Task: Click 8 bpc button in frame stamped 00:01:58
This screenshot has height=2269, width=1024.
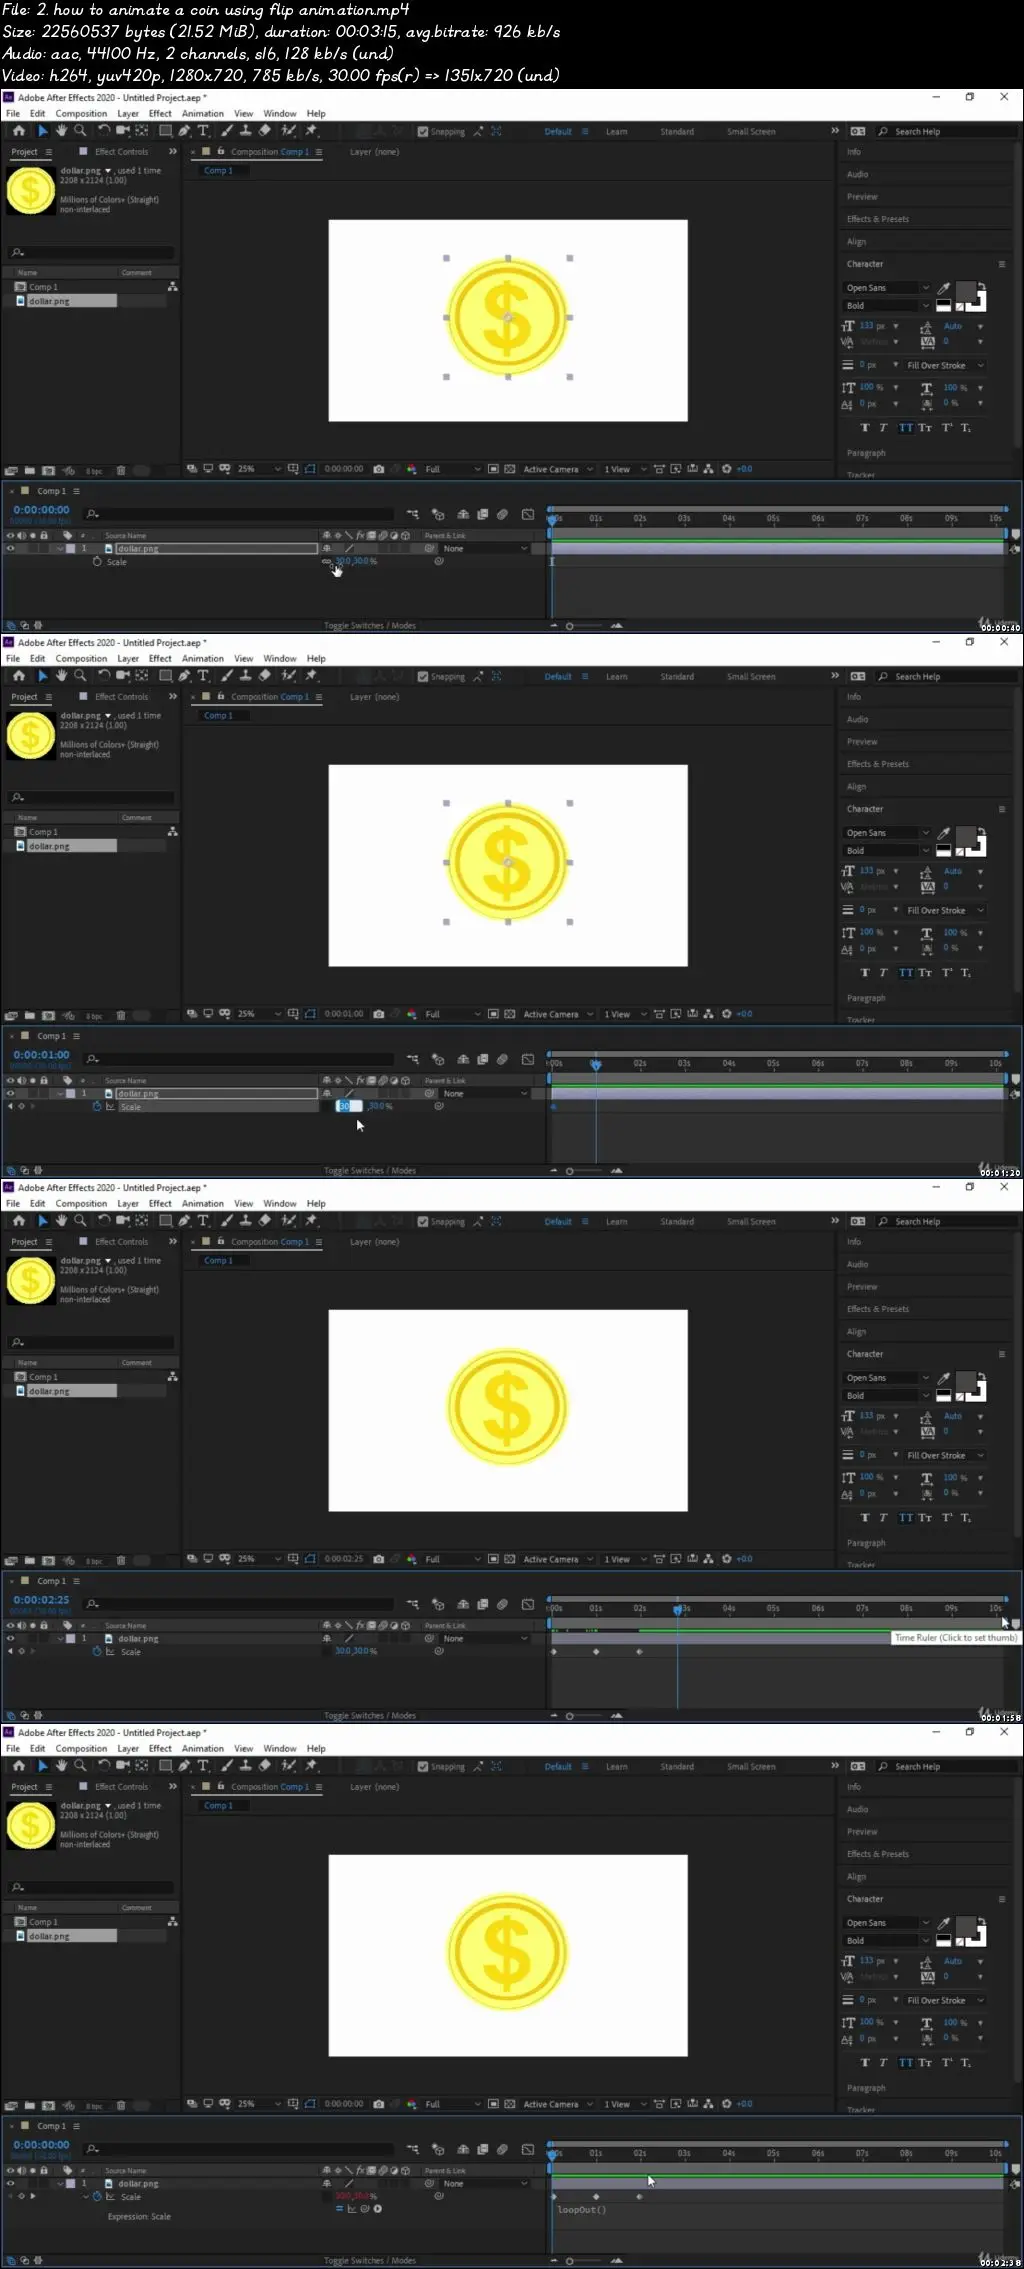Action: point(94,1560)
